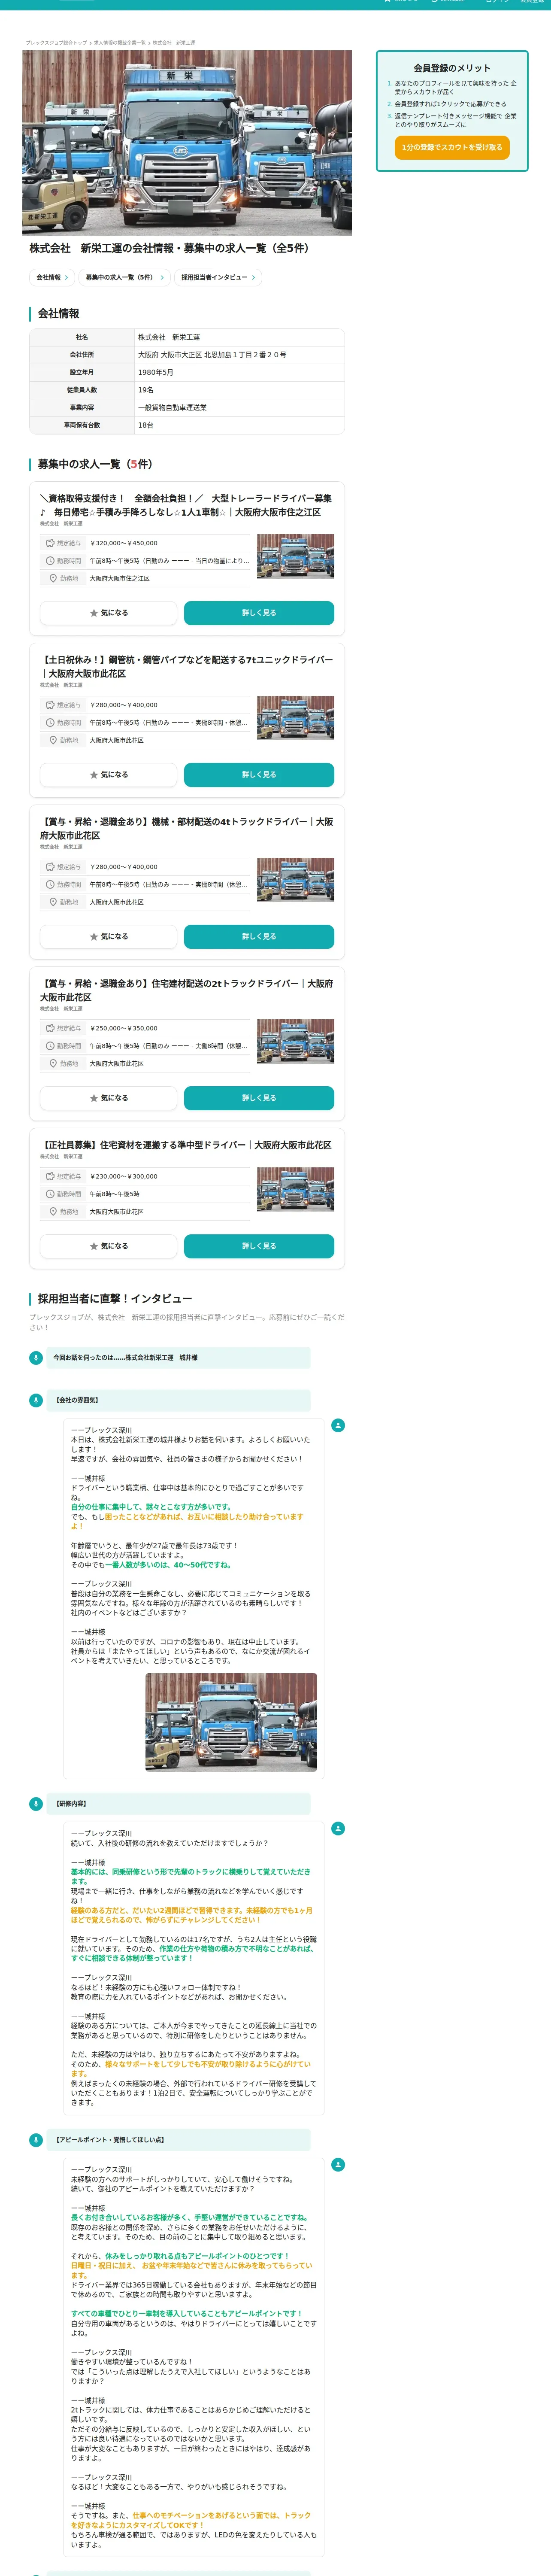Select salary text ¥230,000〜¥300,000
Screen dimensions: 551x2576
[x=123, y=1176]
